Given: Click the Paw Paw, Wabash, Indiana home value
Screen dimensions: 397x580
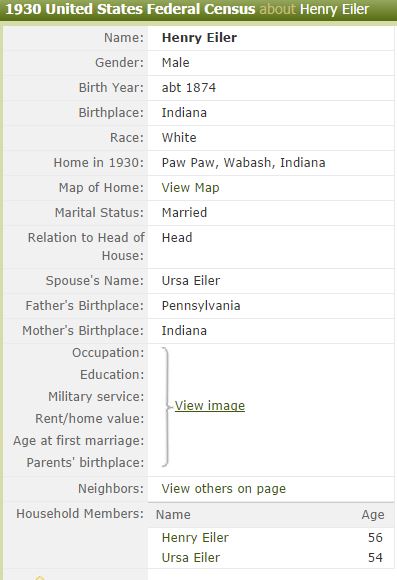Looking at the screenshot, I should pyautogui.click(x=243, y=162).
